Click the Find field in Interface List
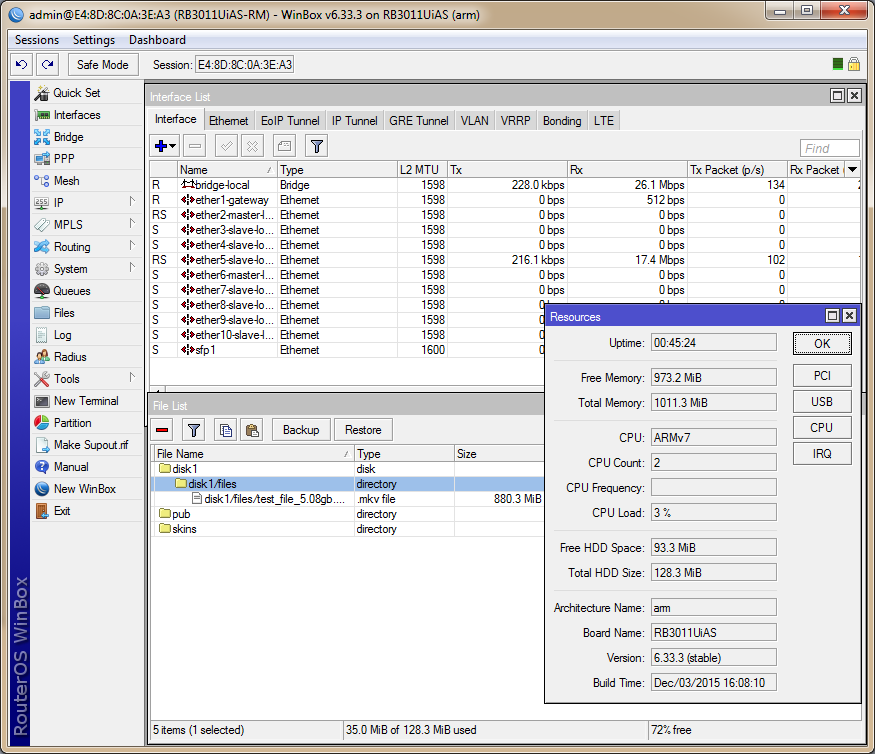The height and width of the screenshot is (754, 875). (x=829, y=148)
